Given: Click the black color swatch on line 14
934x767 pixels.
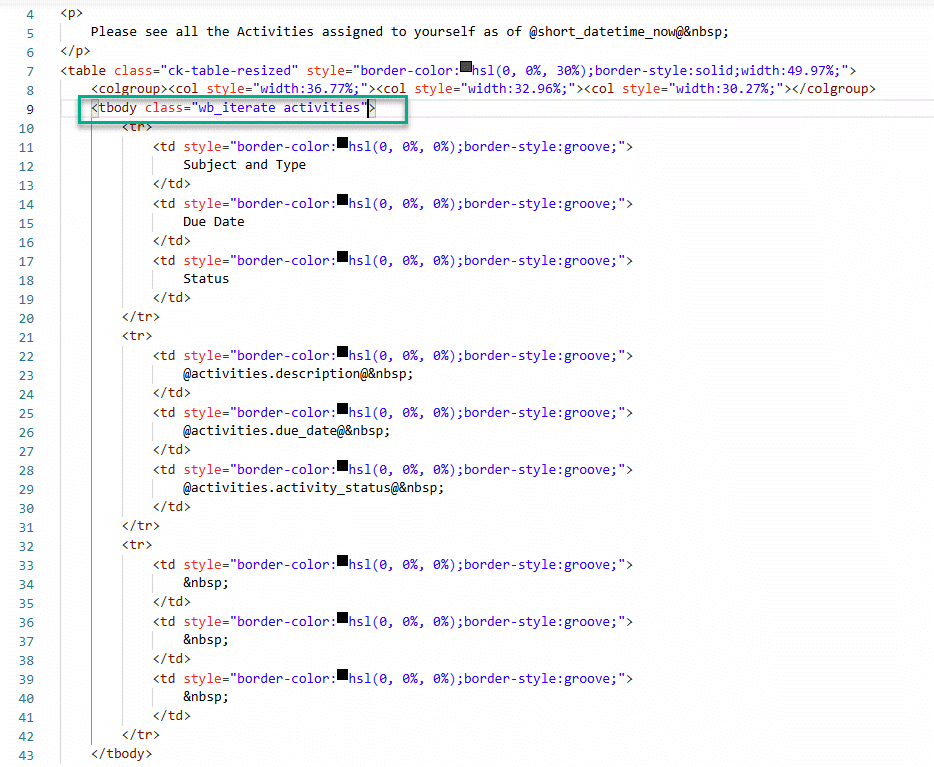Looking at the screenshot, I should click(343, 199).
